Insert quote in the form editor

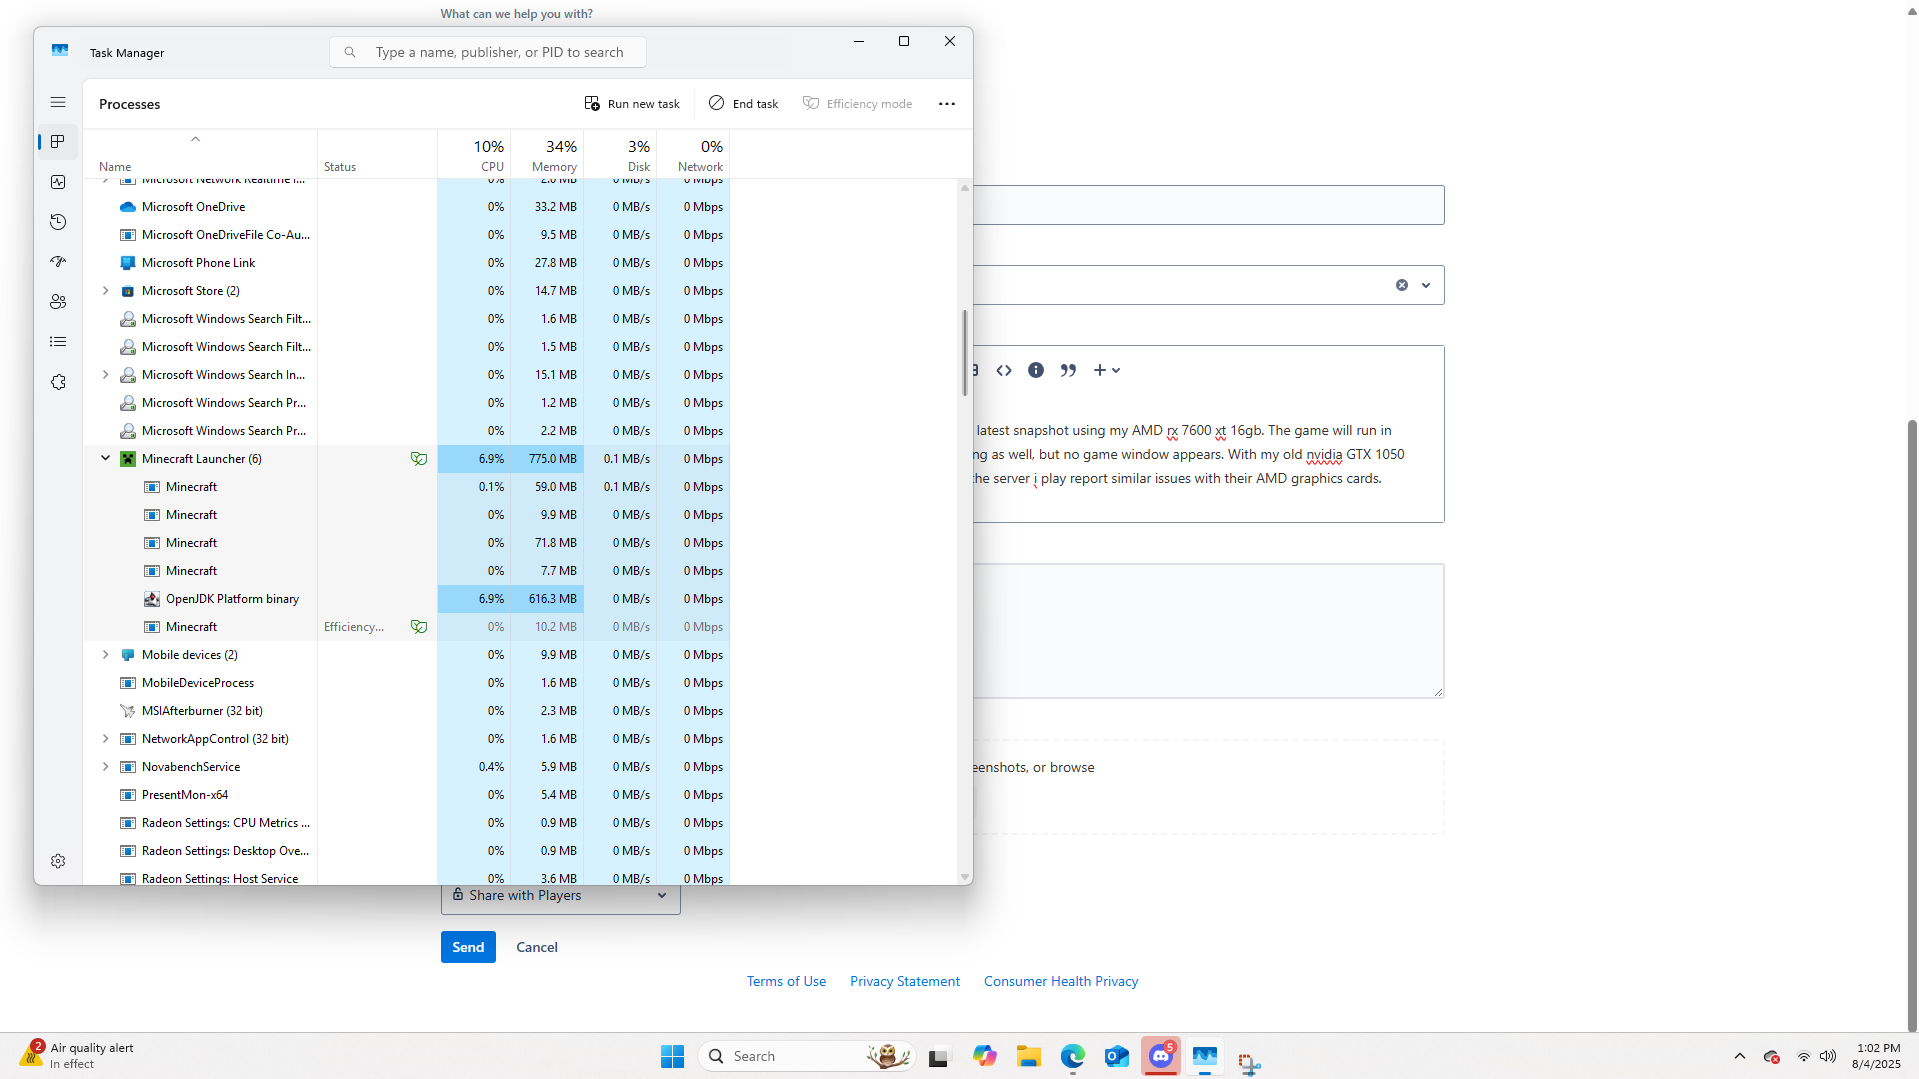[1068, 370]
